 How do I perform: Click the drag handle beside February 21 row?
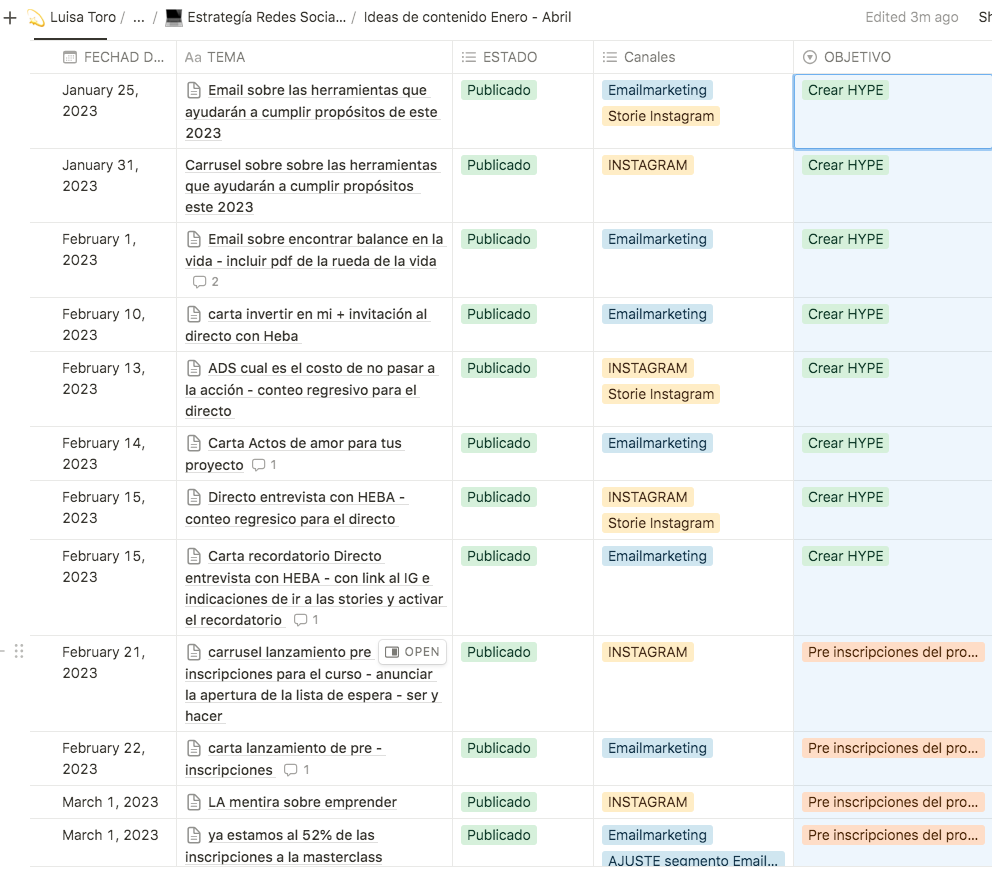(x=19, y=651)
